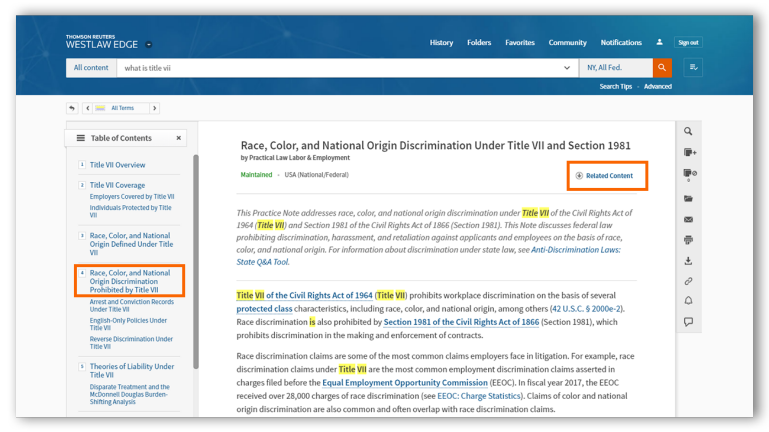Click the orange search magnifier button
The image size is (769, 432).
662,68
